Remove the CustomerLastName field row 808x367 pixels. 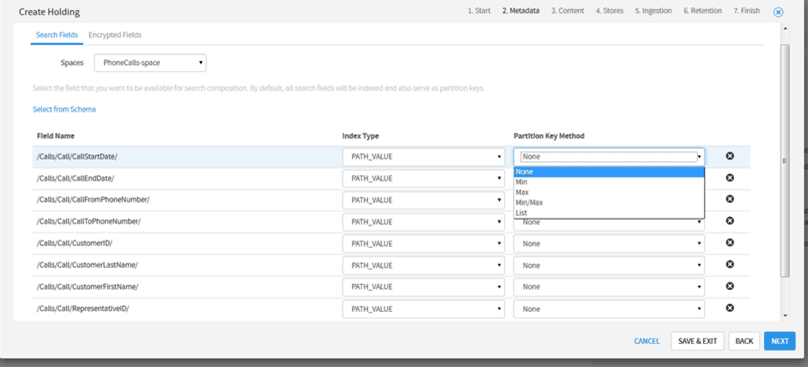point(730,264)
